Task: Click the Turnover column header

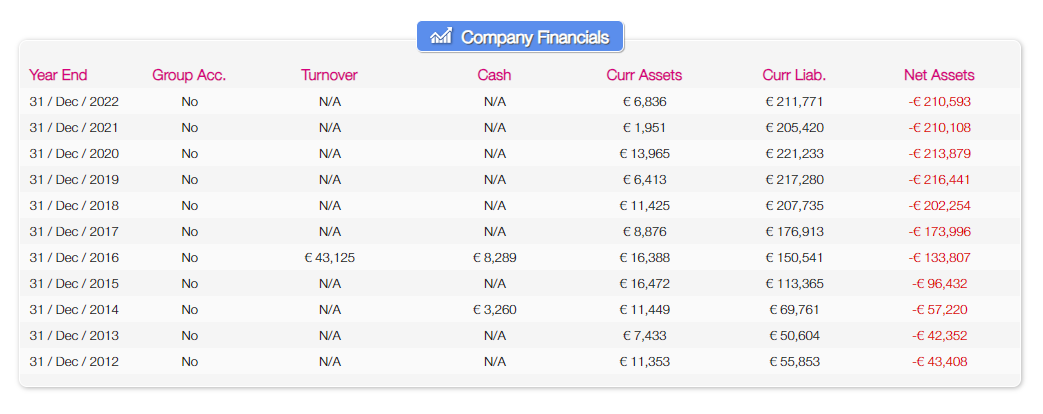Action: (329, 75)
